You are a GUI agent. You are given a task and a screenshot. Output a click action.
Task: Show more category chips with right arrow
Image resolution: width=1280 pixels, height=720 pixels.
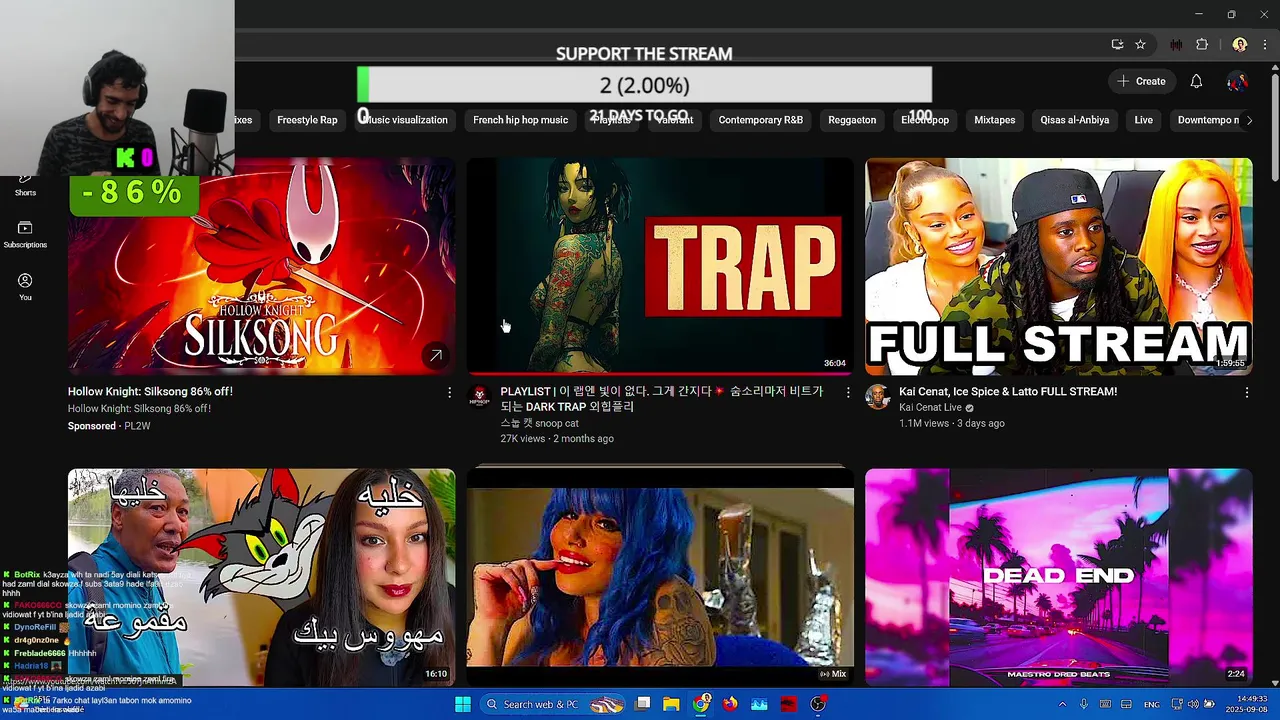[1248, 120]
